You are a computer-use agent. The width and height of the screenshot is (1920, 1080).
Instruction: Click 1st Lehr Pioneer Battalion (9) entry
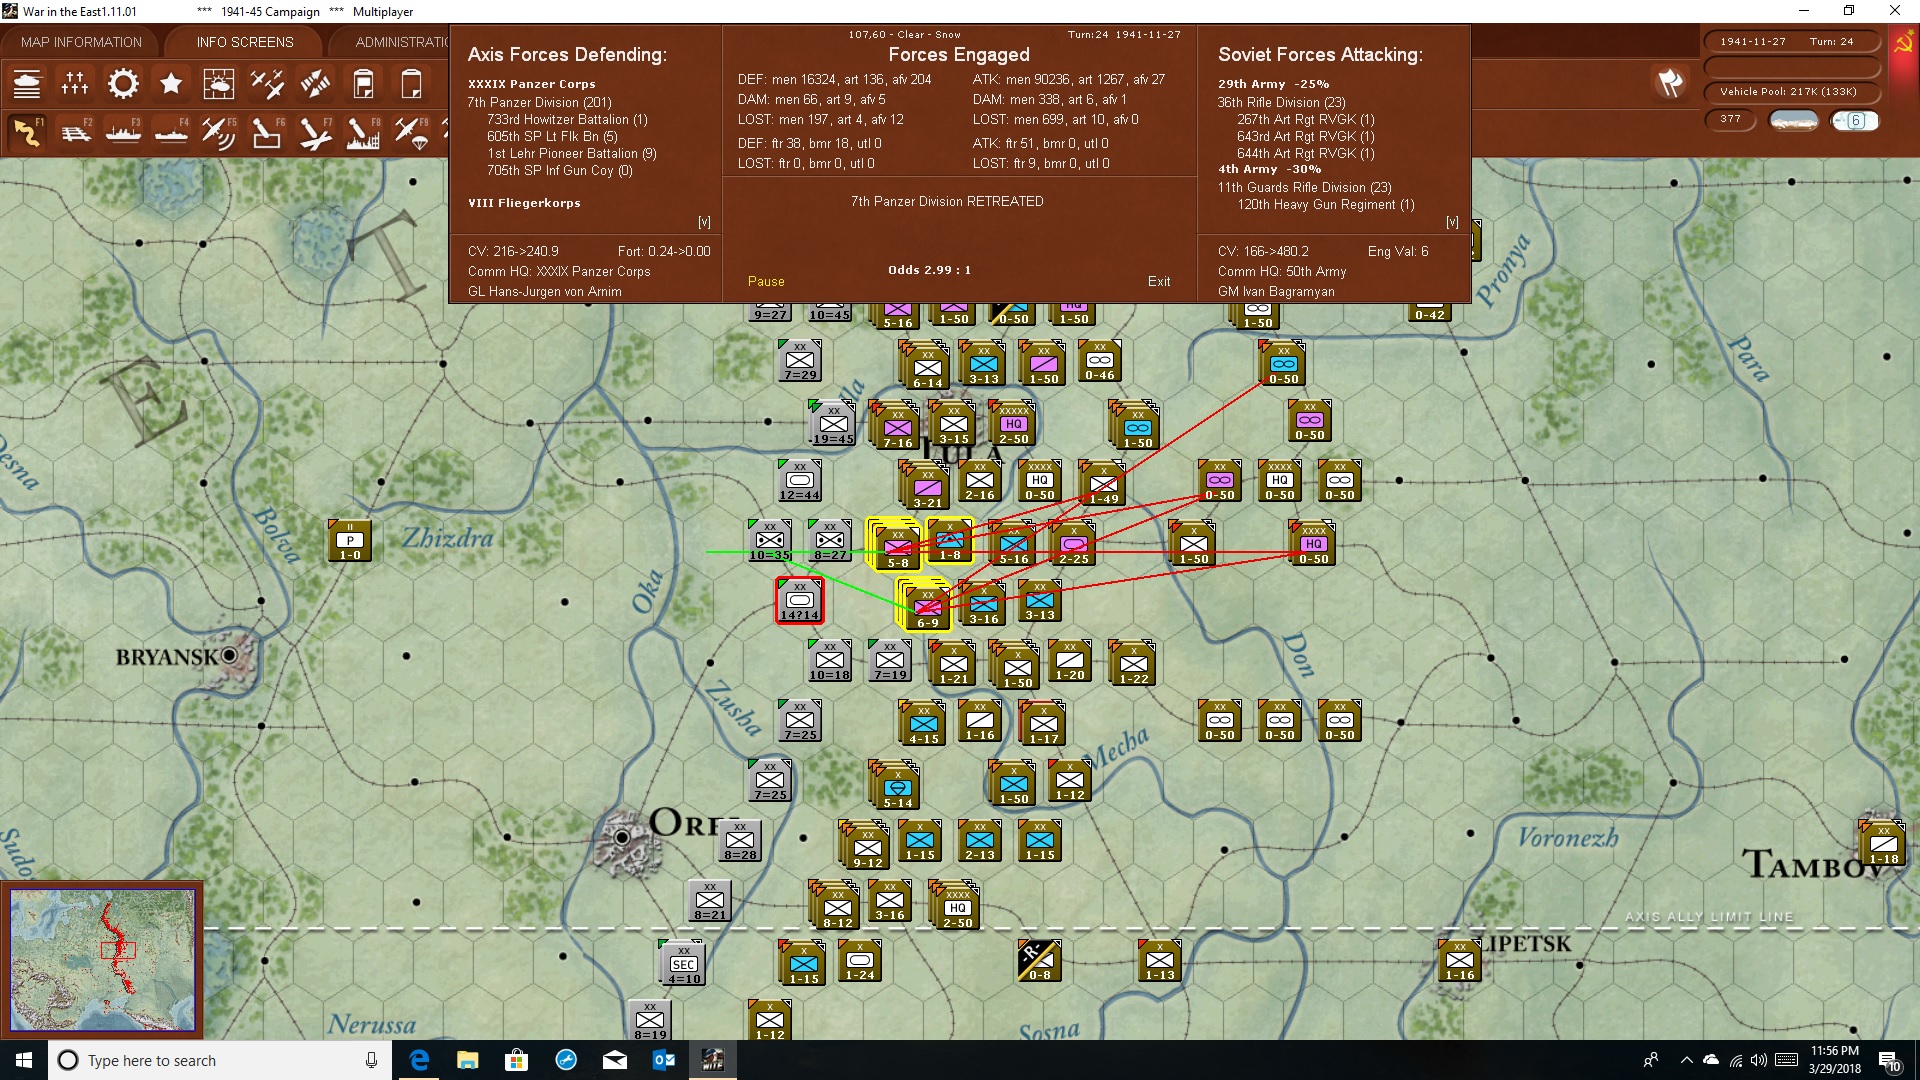tap(571, 153)
